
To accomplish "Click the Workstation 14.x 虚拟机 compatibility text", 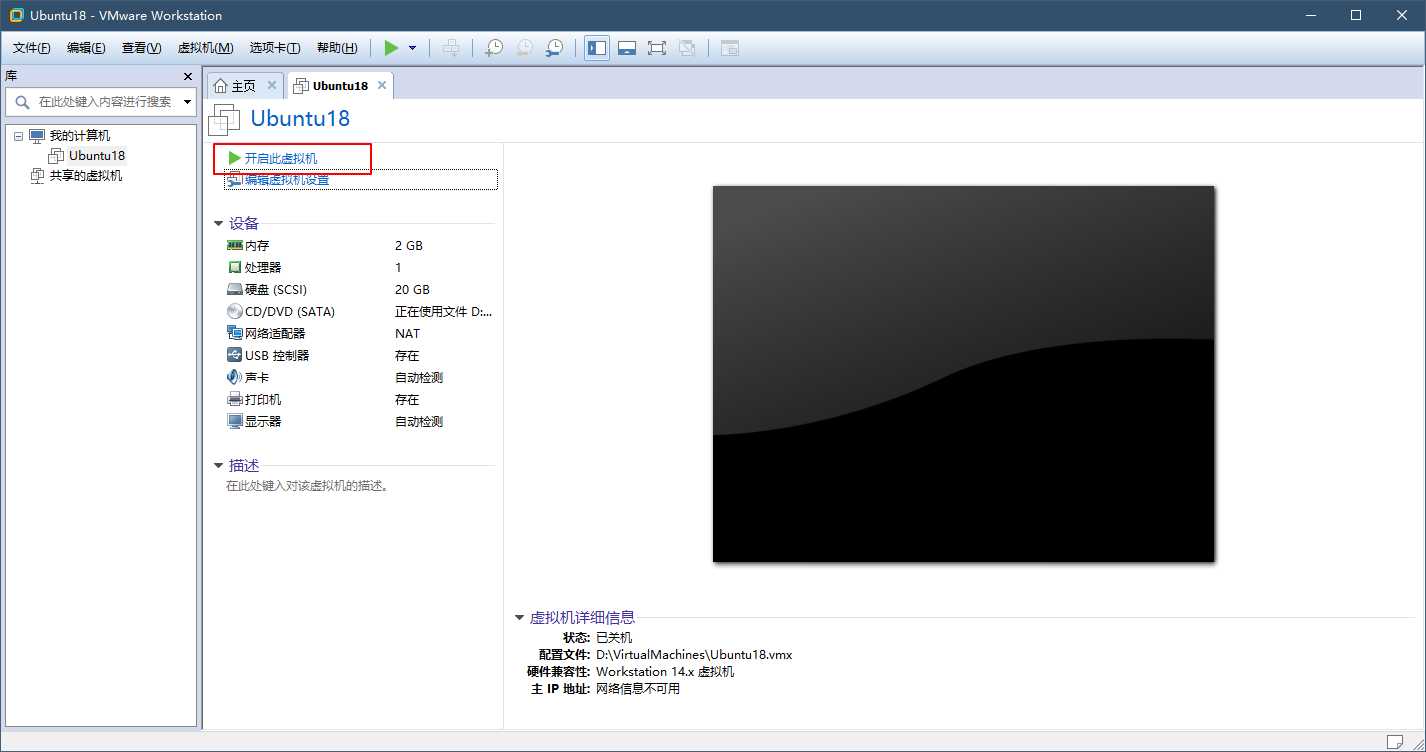I will (x=665, y=672).
